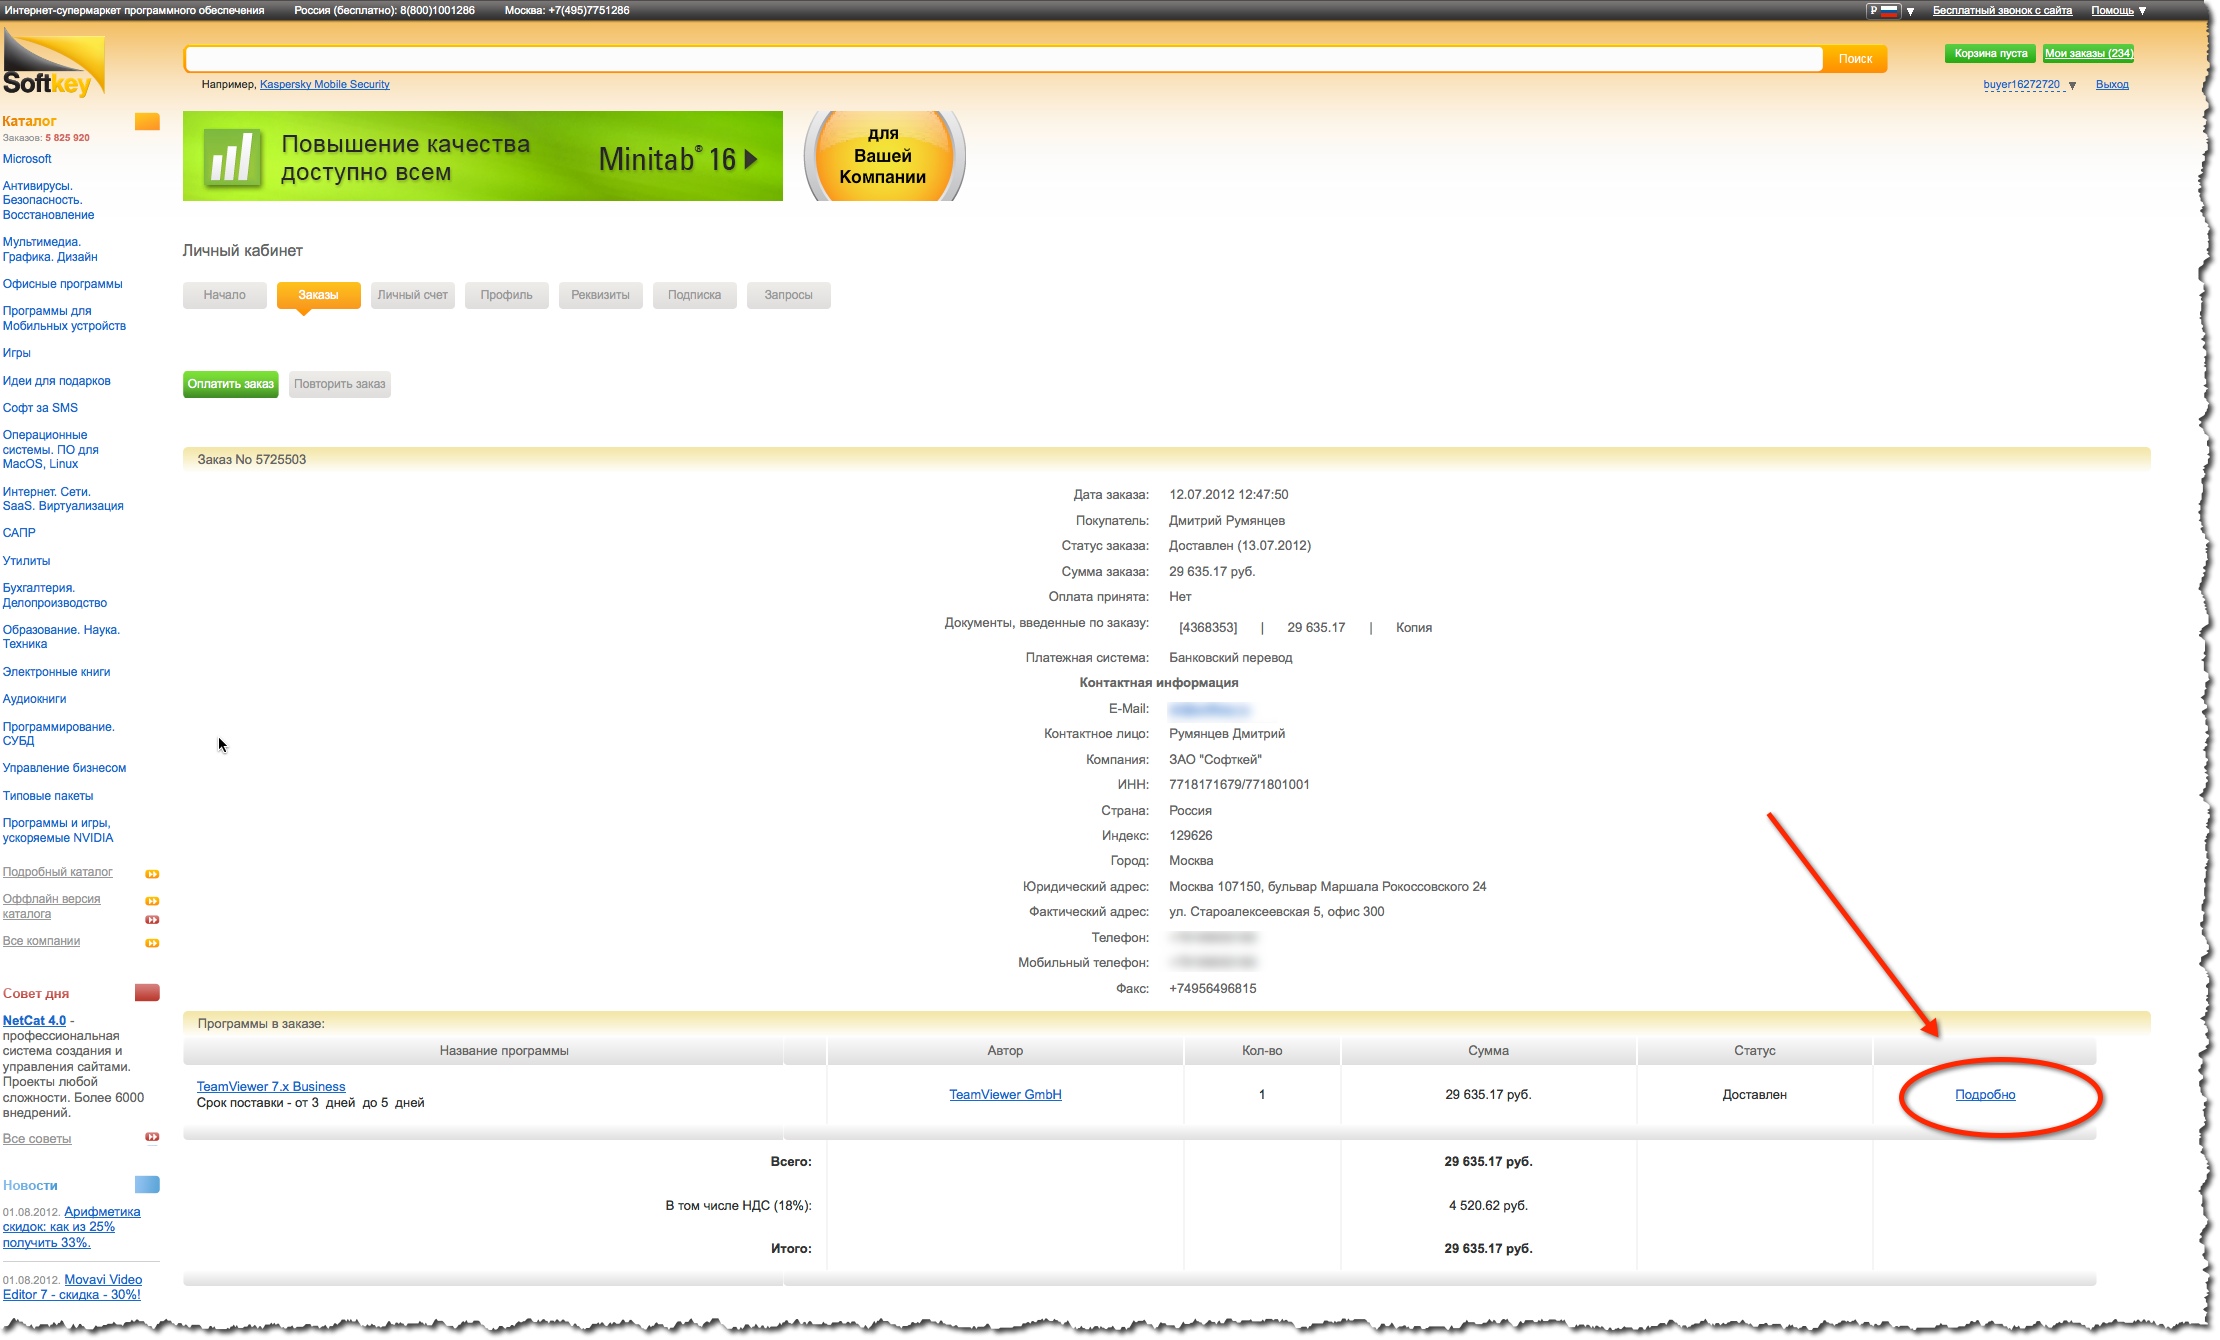Screen dimensions: 2220x1340
Task: Open Софт за SMS category
Action: (x=40, y=408)
